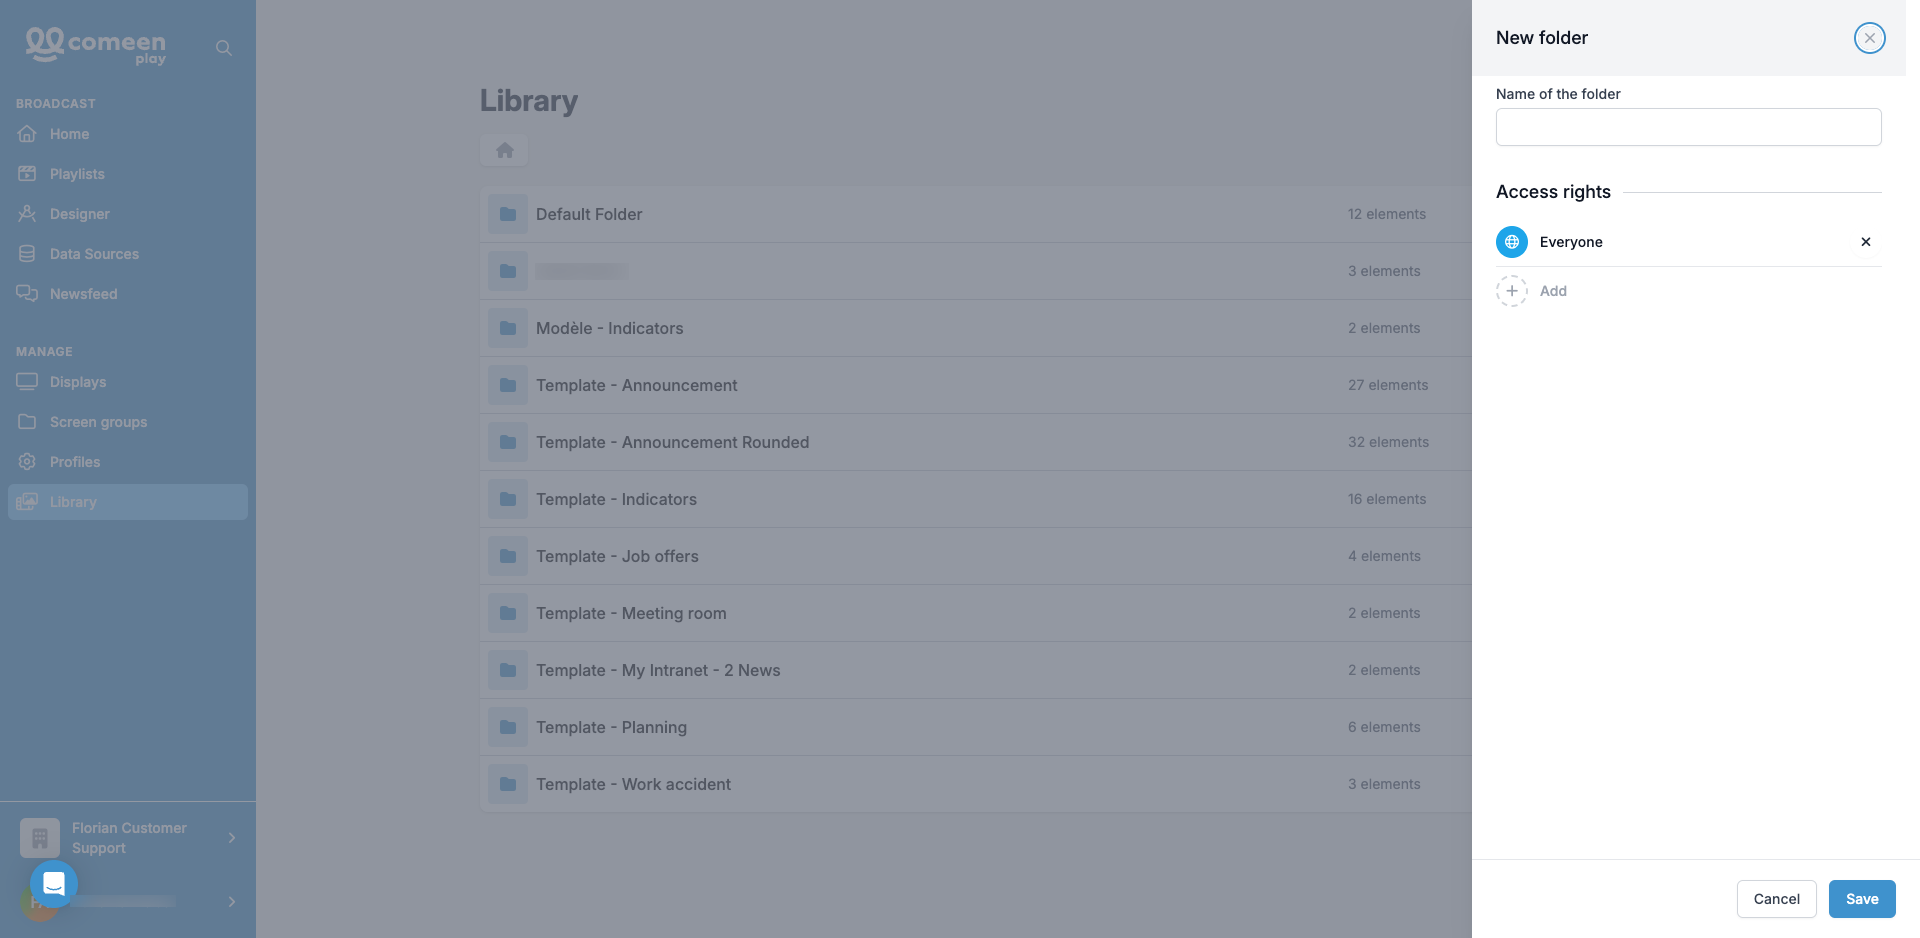Open Template - Announcement Rounded folder

[976, 442]
